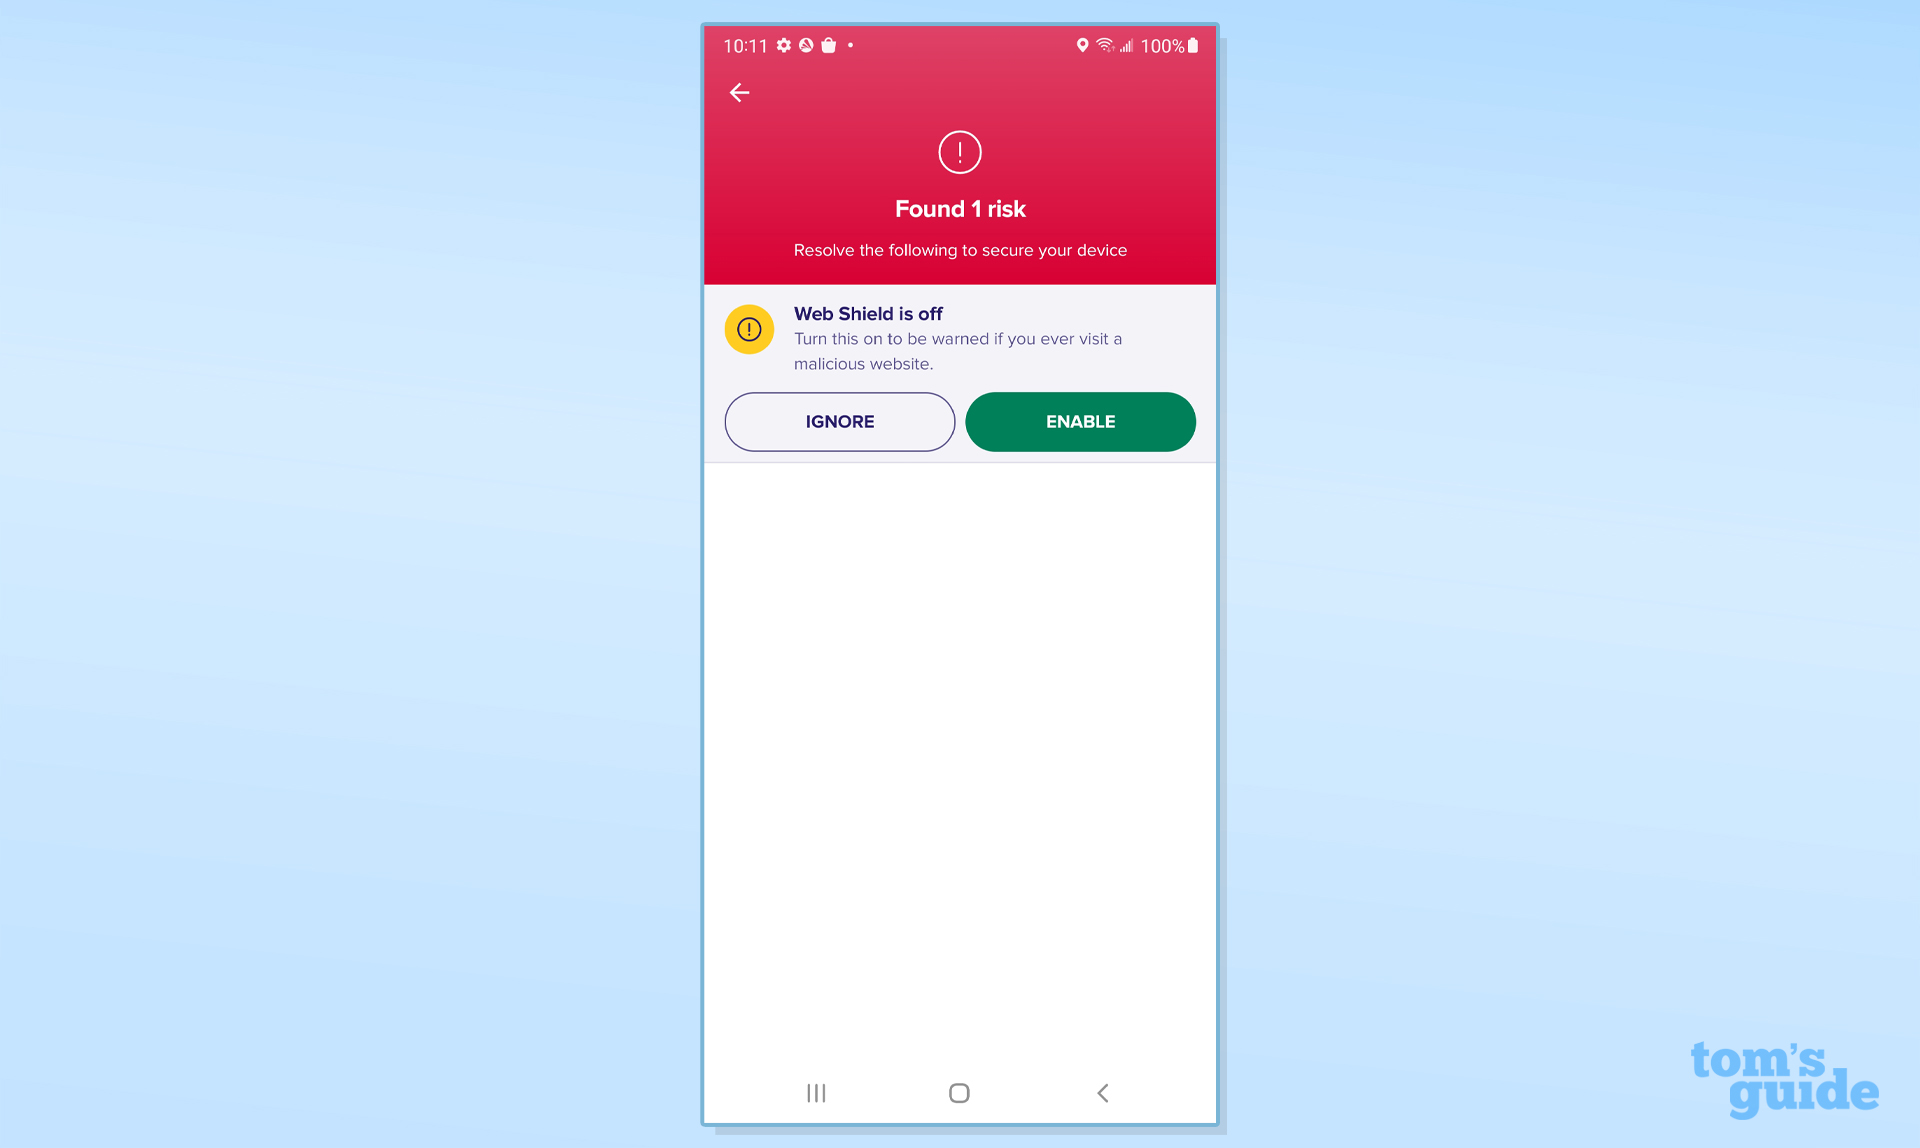View the Found 1 risk header details
The image size is (1920, 1148).
coord(959,209)
